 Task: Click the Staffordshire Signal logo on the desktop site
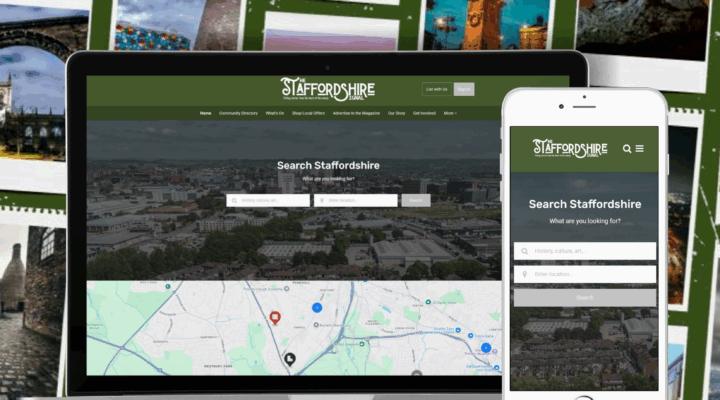(x=328, y=89)
